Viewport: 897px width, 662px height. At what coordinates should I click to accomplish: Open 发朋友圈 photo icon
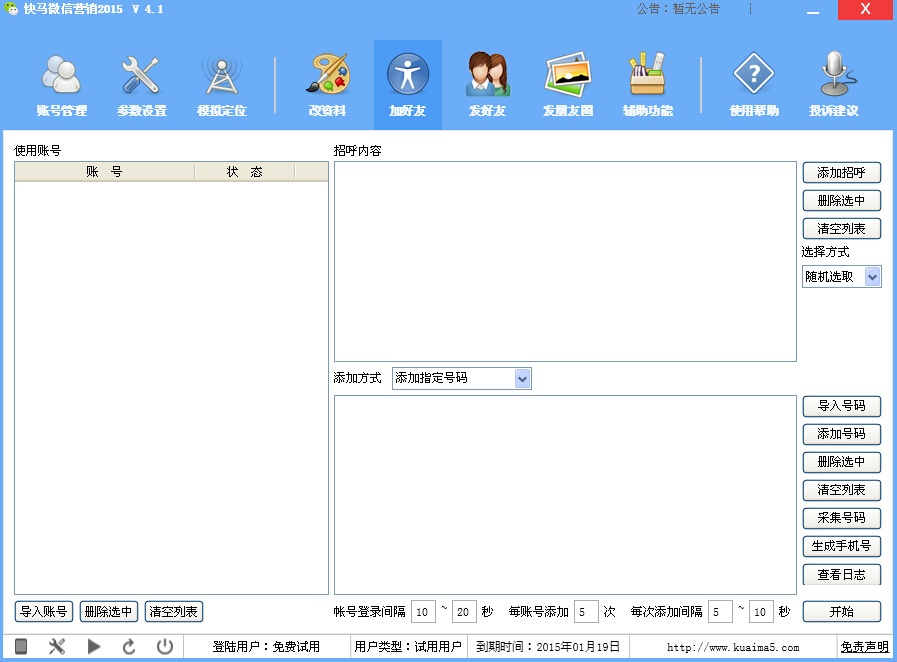pos(567,85)
